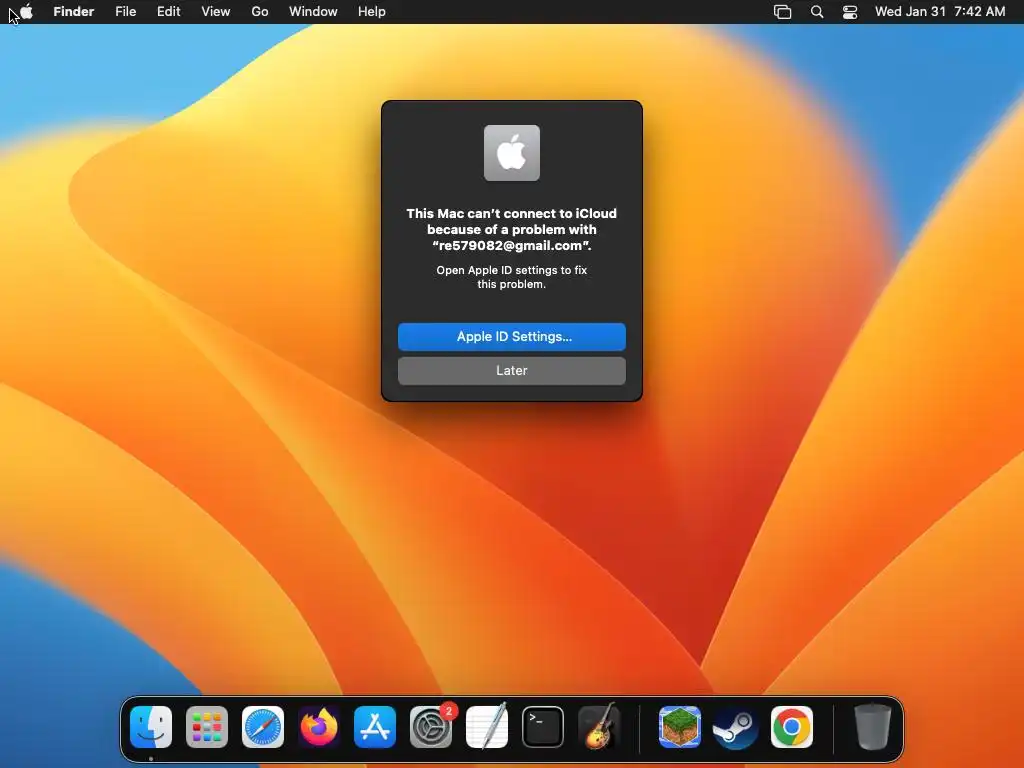
Task: Click the Apple logo in iCloud dialog
Action: 511,153
